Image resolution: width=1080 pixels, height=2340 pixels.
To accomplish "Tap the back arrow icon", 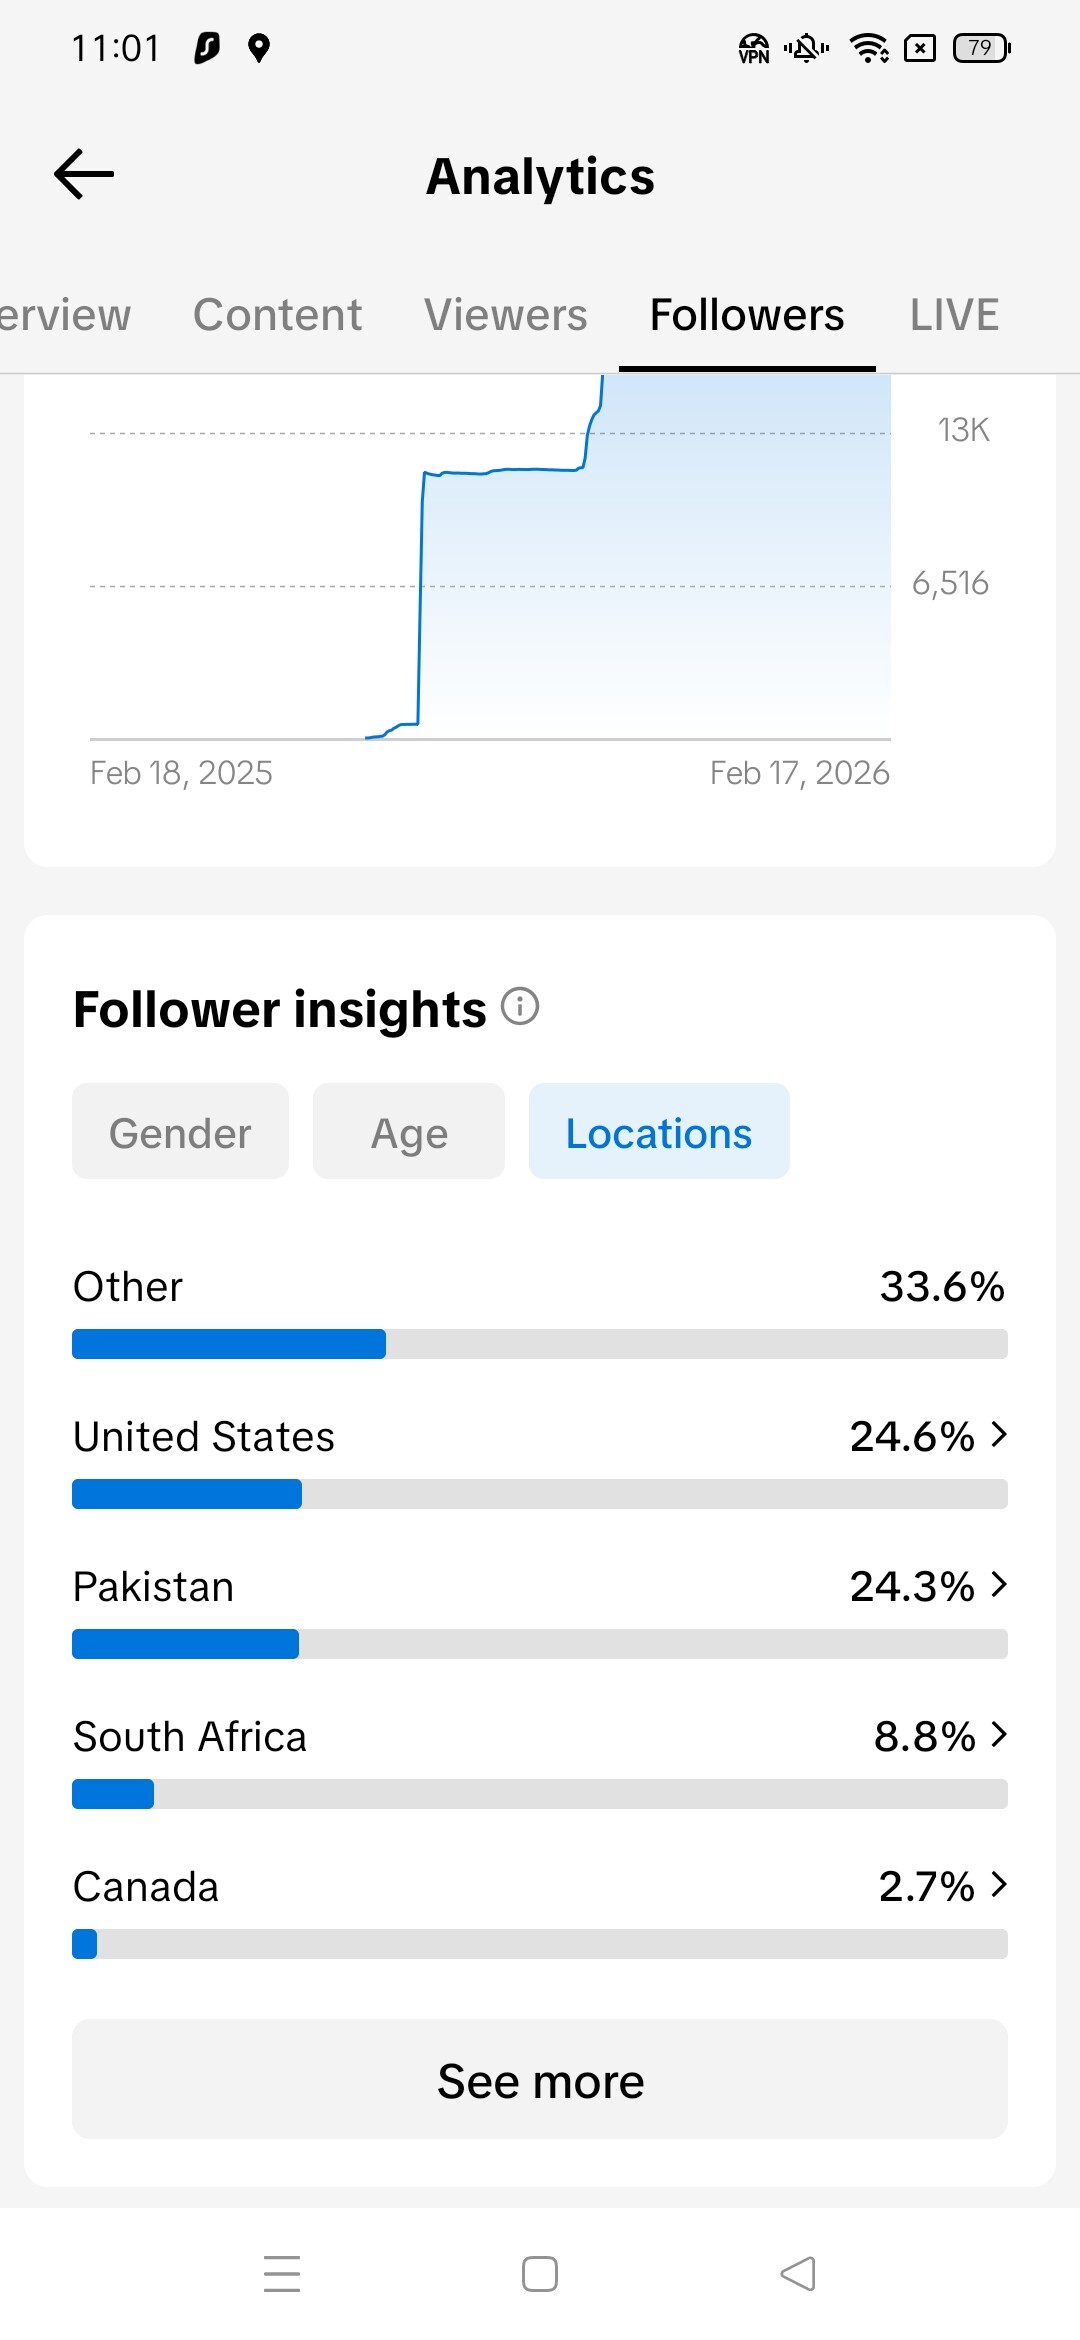I will click(84, 175).
